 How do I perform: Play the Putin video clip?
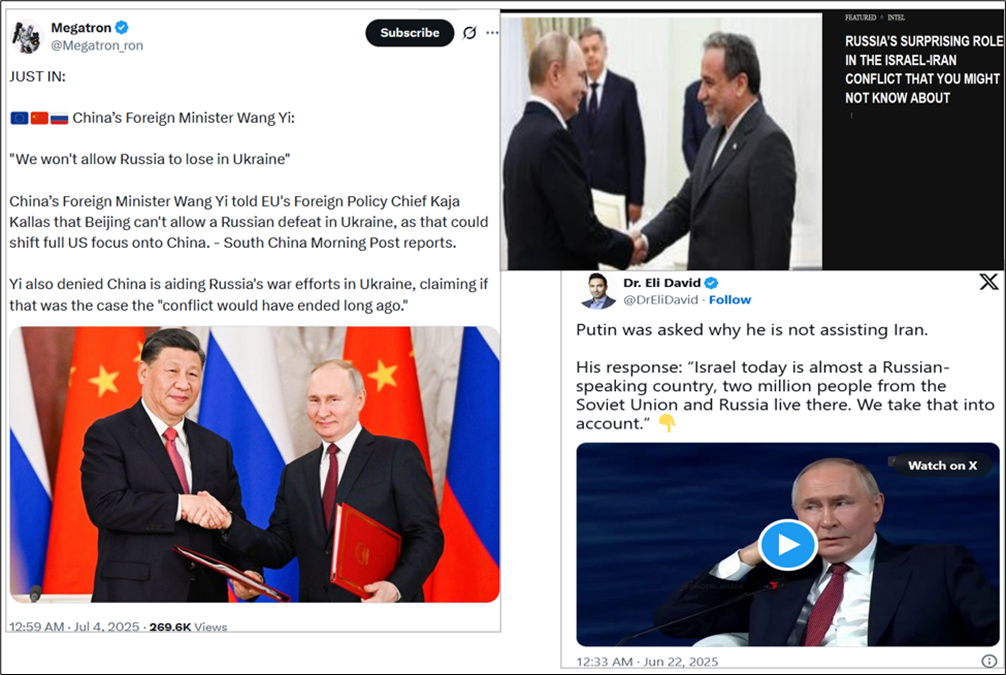tap(788, 545)
